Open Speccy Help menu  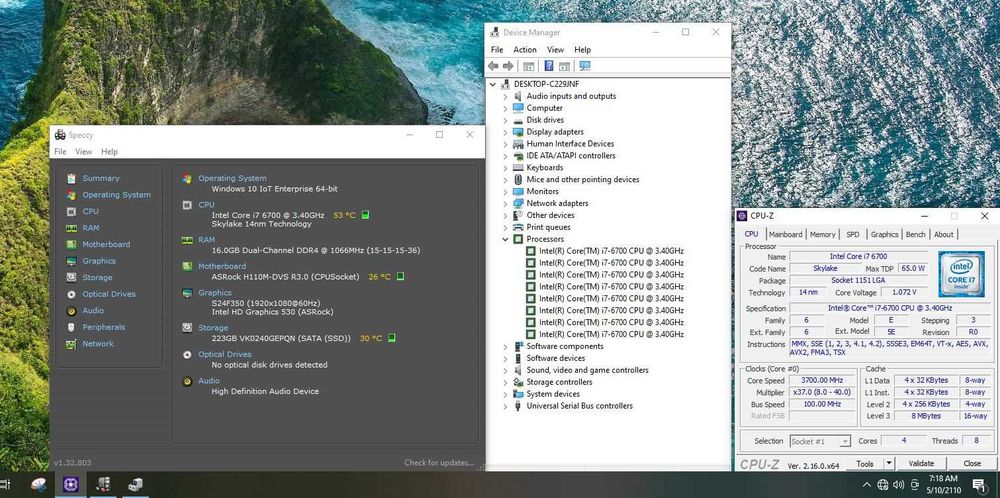pyautogui.click(x=110, y=152)
